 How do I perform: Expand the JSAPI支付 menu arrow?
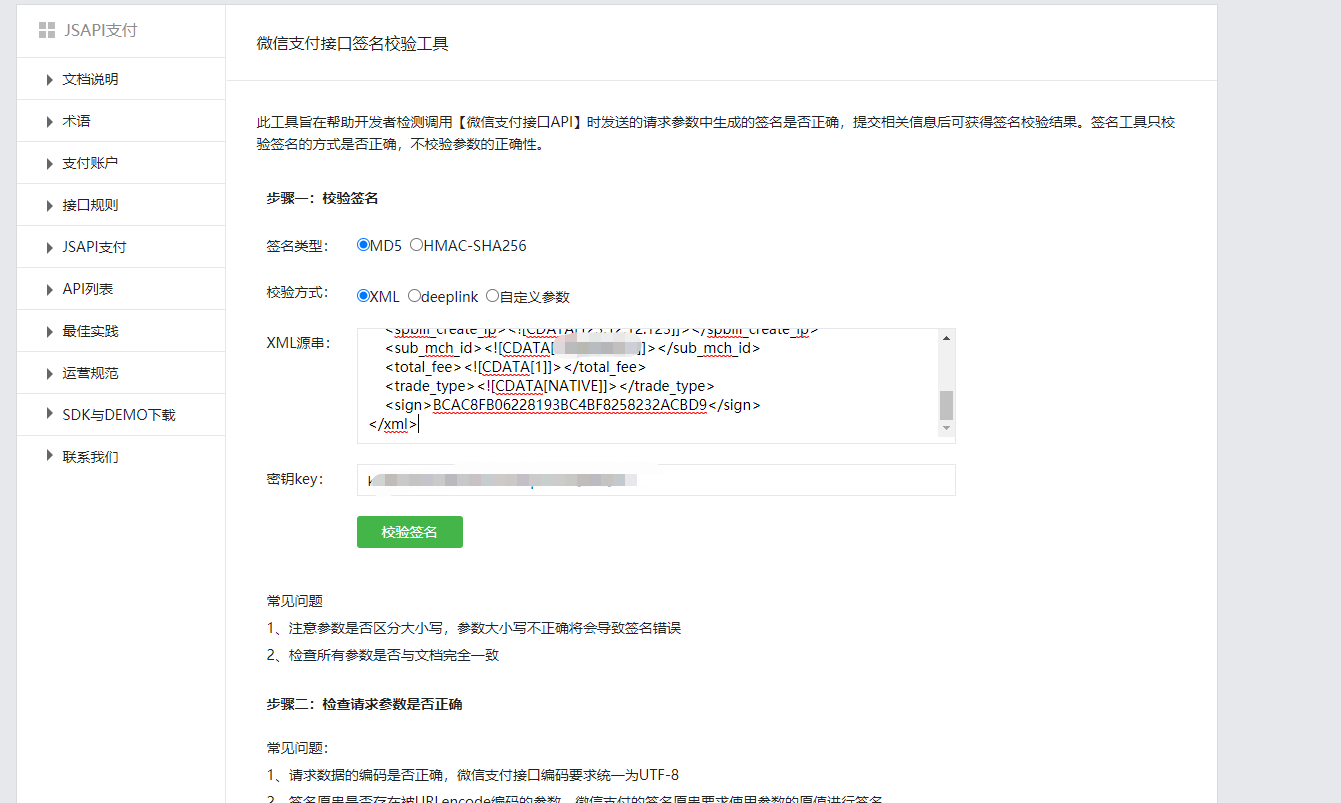coord(50,247)
